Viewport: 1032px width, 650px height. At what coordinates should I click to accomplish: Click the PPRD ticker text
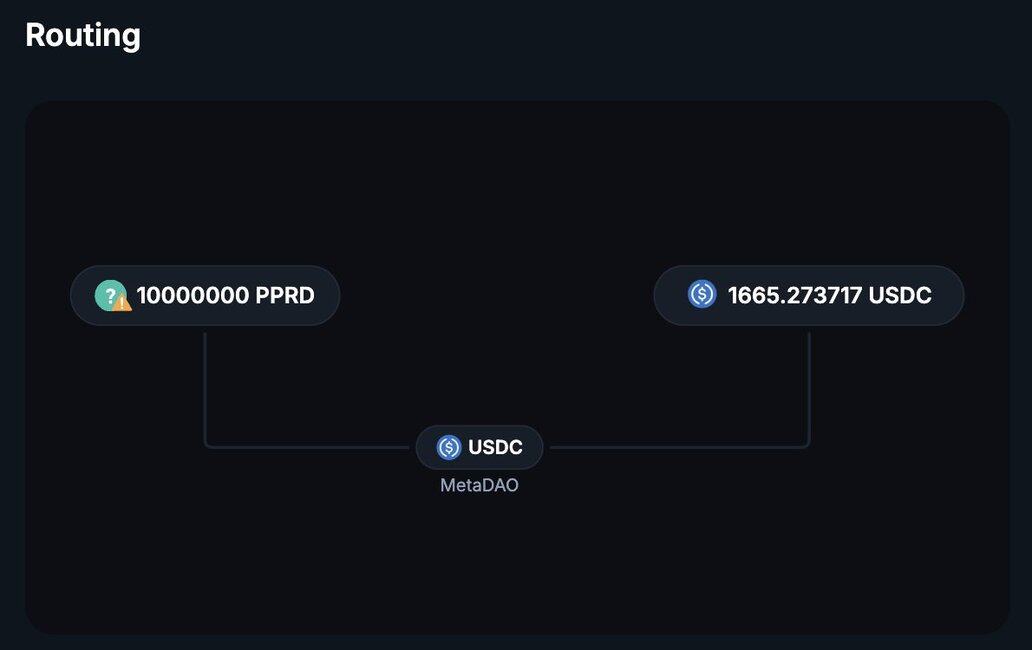pyautogui.click(x=285, y=296)
